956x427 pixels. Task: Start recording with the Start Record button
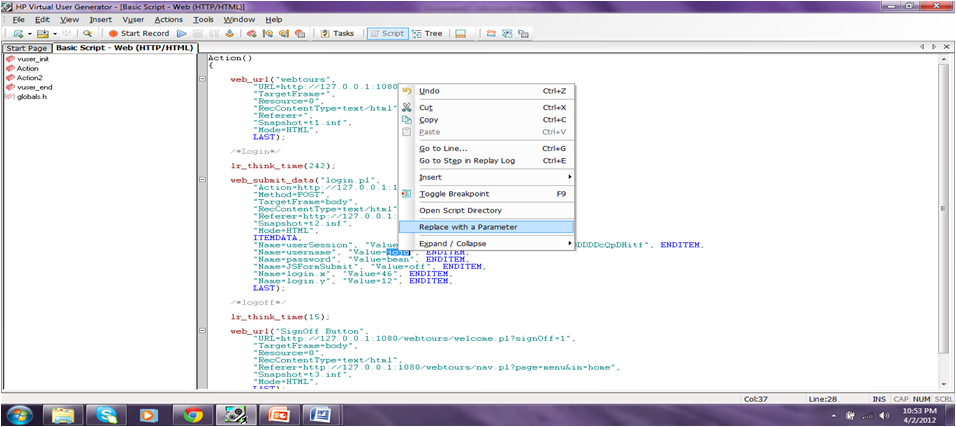[139, 34]
